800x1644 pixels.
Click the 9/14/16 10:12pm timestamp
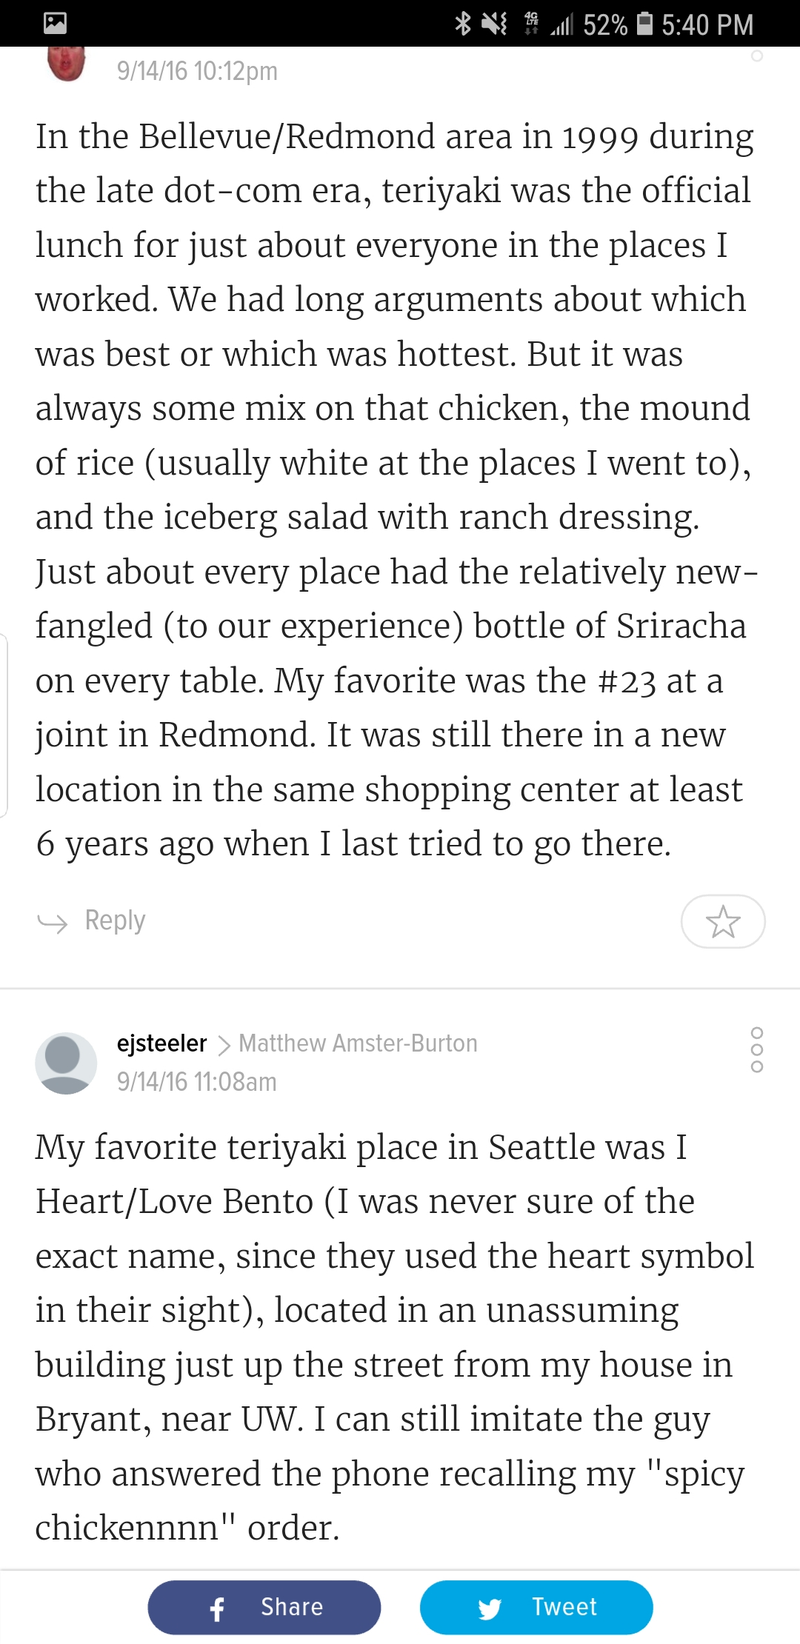[197, 71]
